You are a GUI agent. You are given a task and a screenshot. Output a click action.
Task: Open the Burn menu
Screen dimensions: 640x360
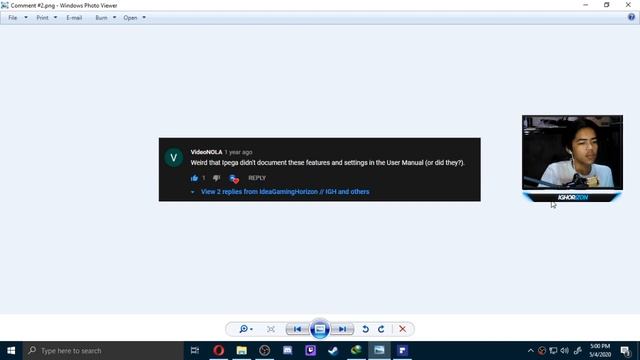pos(101,18)
